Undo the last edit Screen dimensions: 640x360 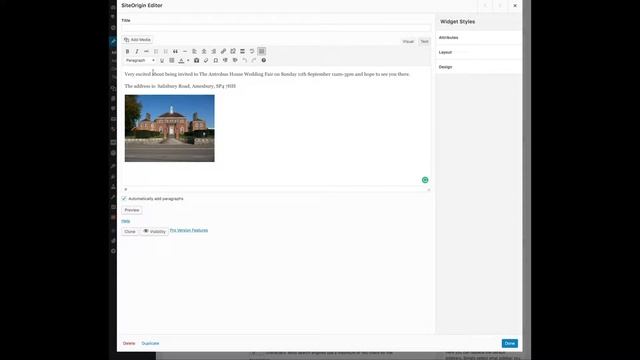pyautogui.click(x=244, y=60)
